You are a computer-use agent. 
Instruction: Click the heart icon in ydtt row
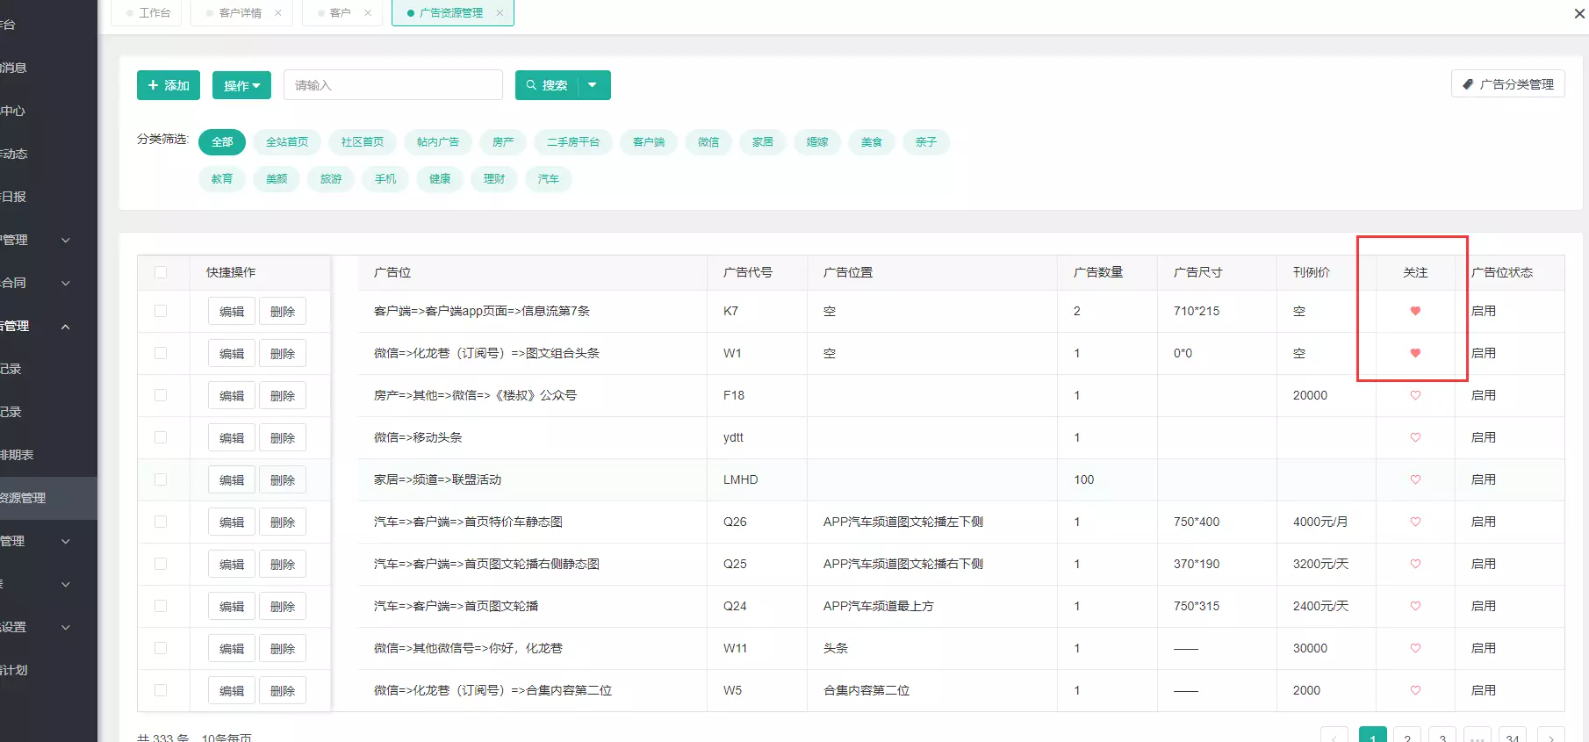pos(1415,437)
